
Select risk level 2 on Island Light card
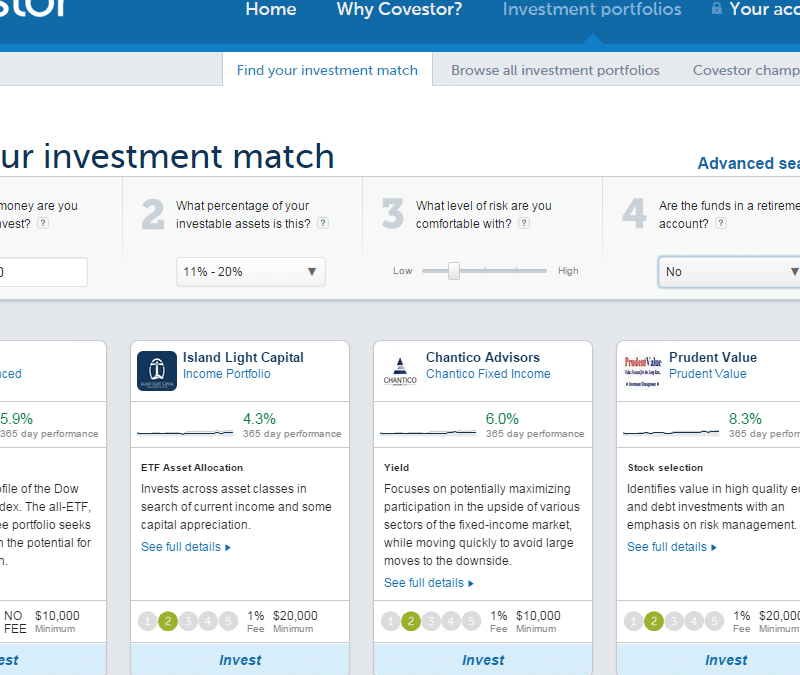pos(168,621)
